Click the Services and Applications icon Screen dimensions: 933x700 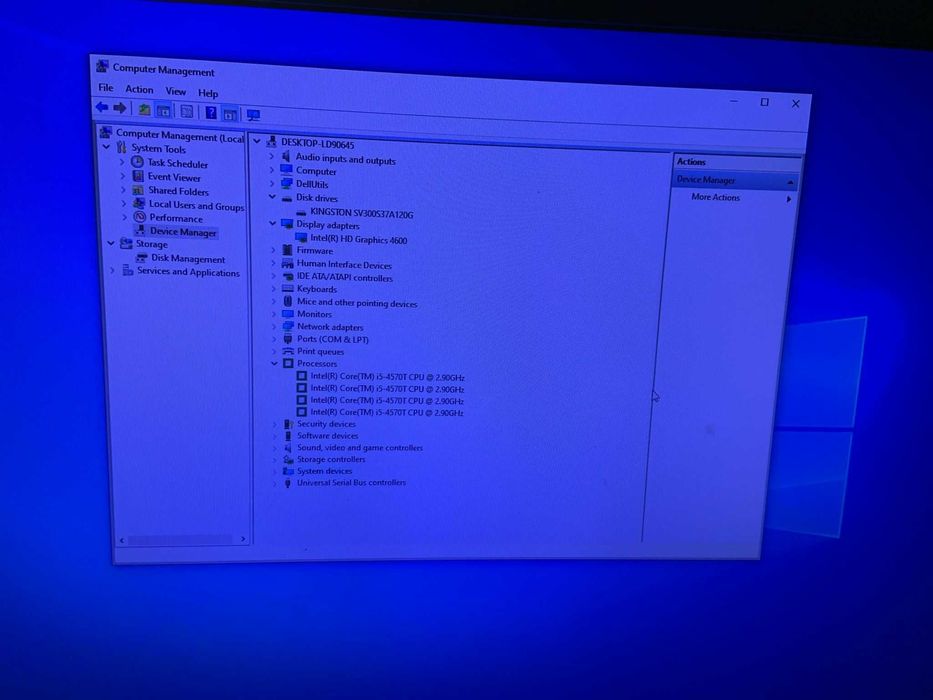click(x=128, y=271)
